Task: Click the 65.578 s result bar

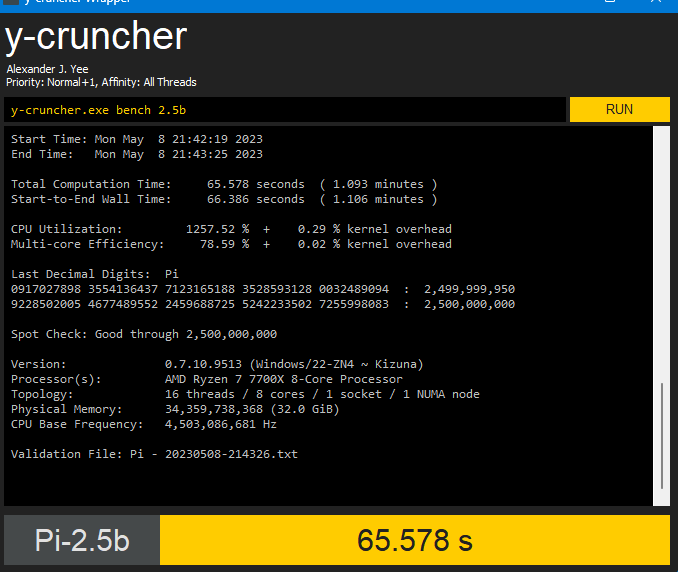Action: click(x=415, y=540)
